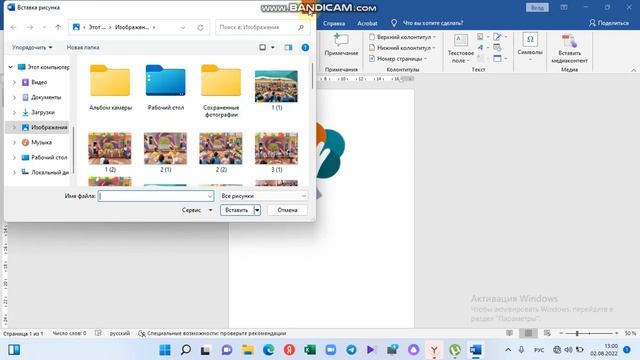Click the Новая папка button
This screenshot has height=360, width=640.
coord(83,47)
